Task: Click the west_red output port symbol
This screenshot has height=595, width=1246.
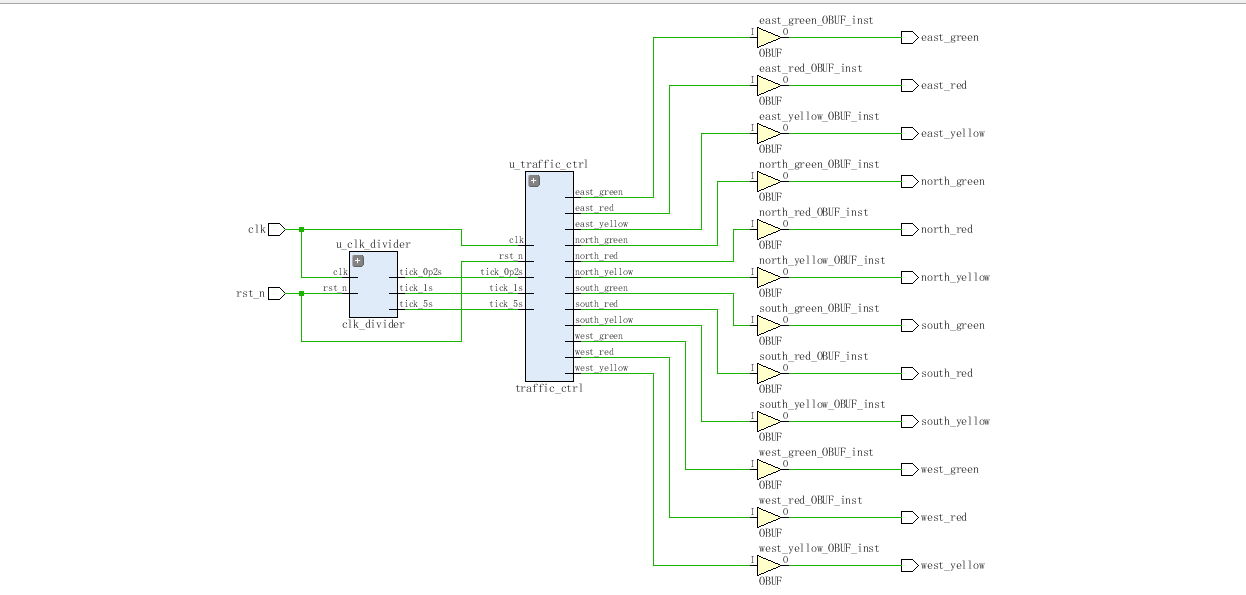Action: click(909, 518)
